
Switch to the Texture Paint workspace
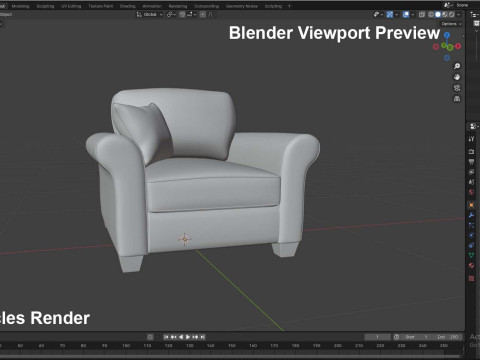[x=100, y=6]
